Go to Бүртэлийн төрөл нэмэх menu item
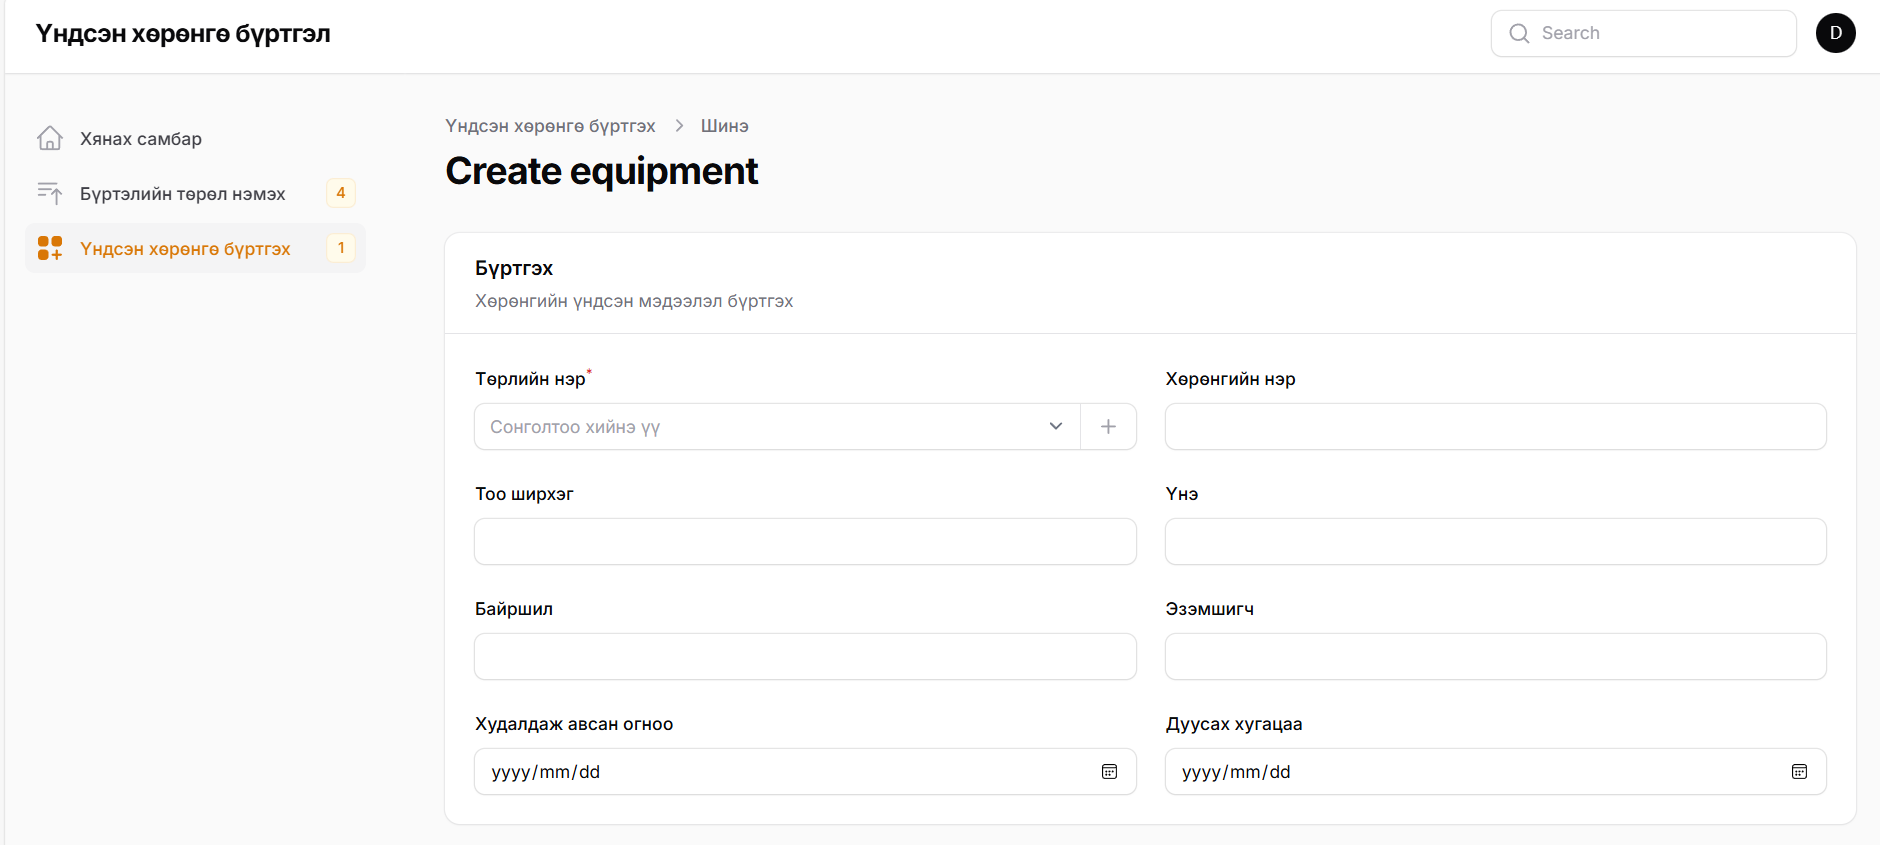Viewport: 1880px width, 845px height. [183, 194]
